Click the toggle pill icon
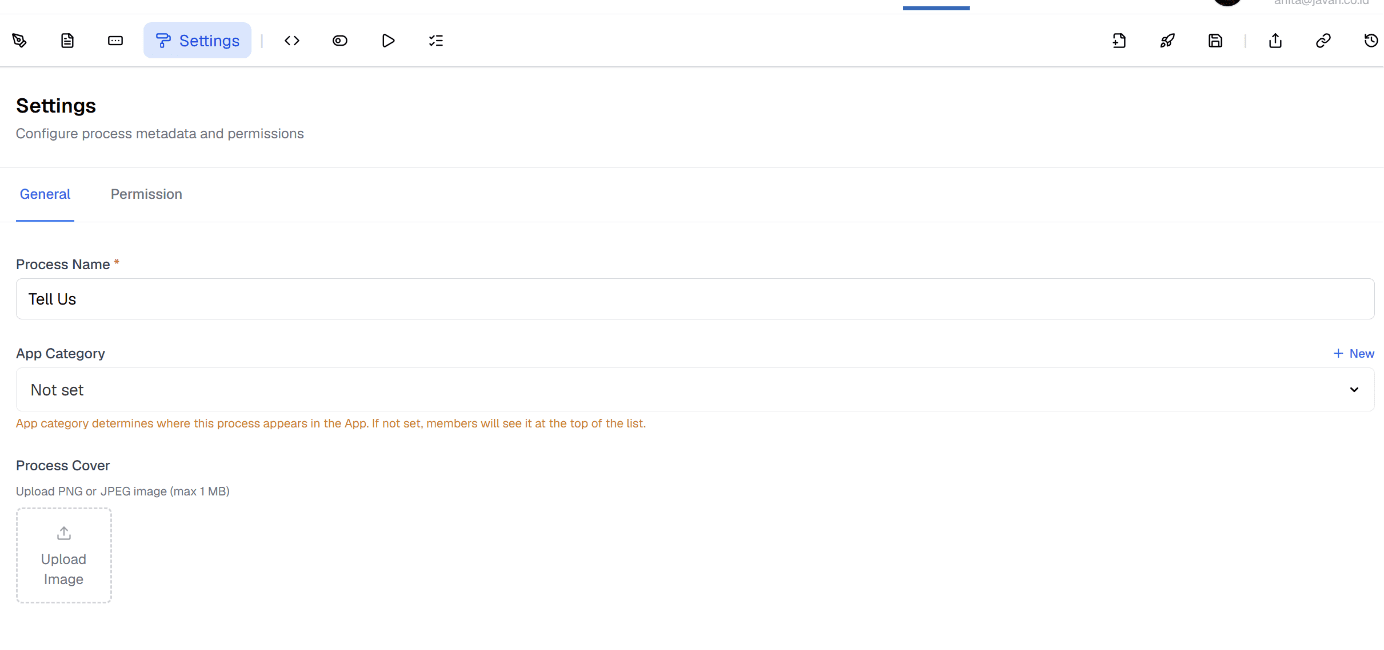Screen dimensions: 1384x650 (x=340, y=41)
